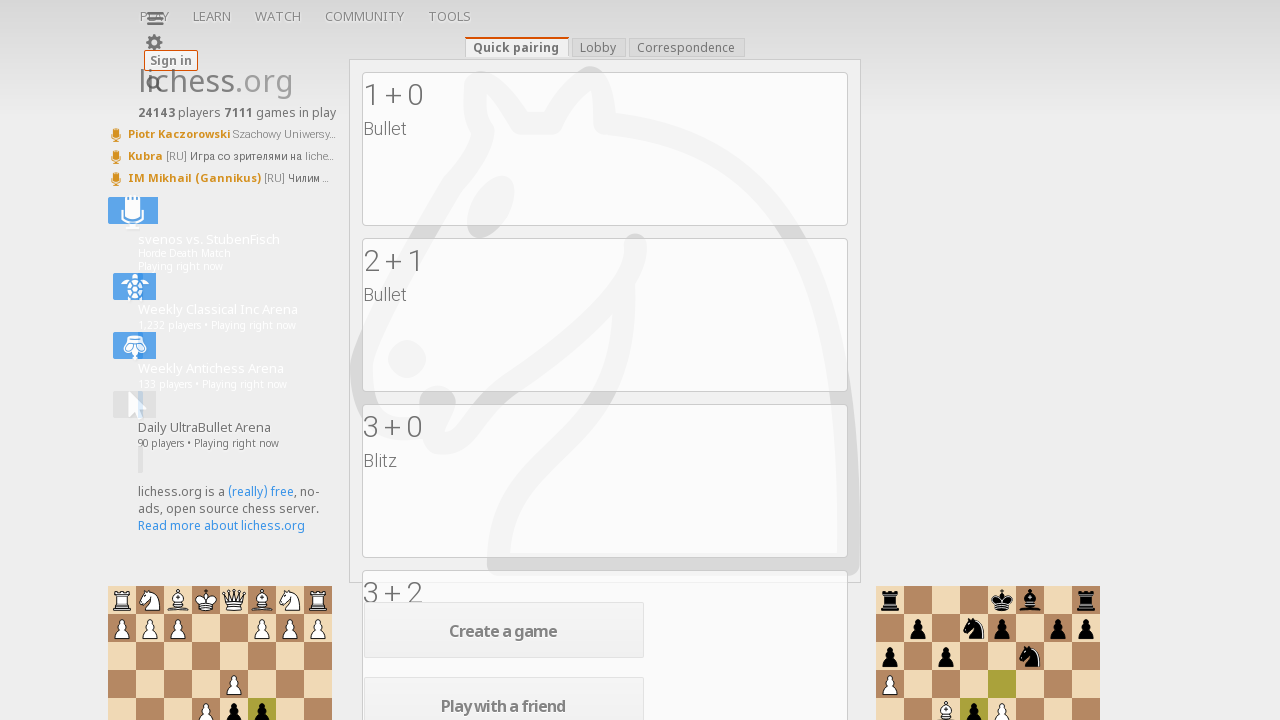This screenshot has height=720, width=1280.
Task: Click Create a game button
Action: click(504, 630)
